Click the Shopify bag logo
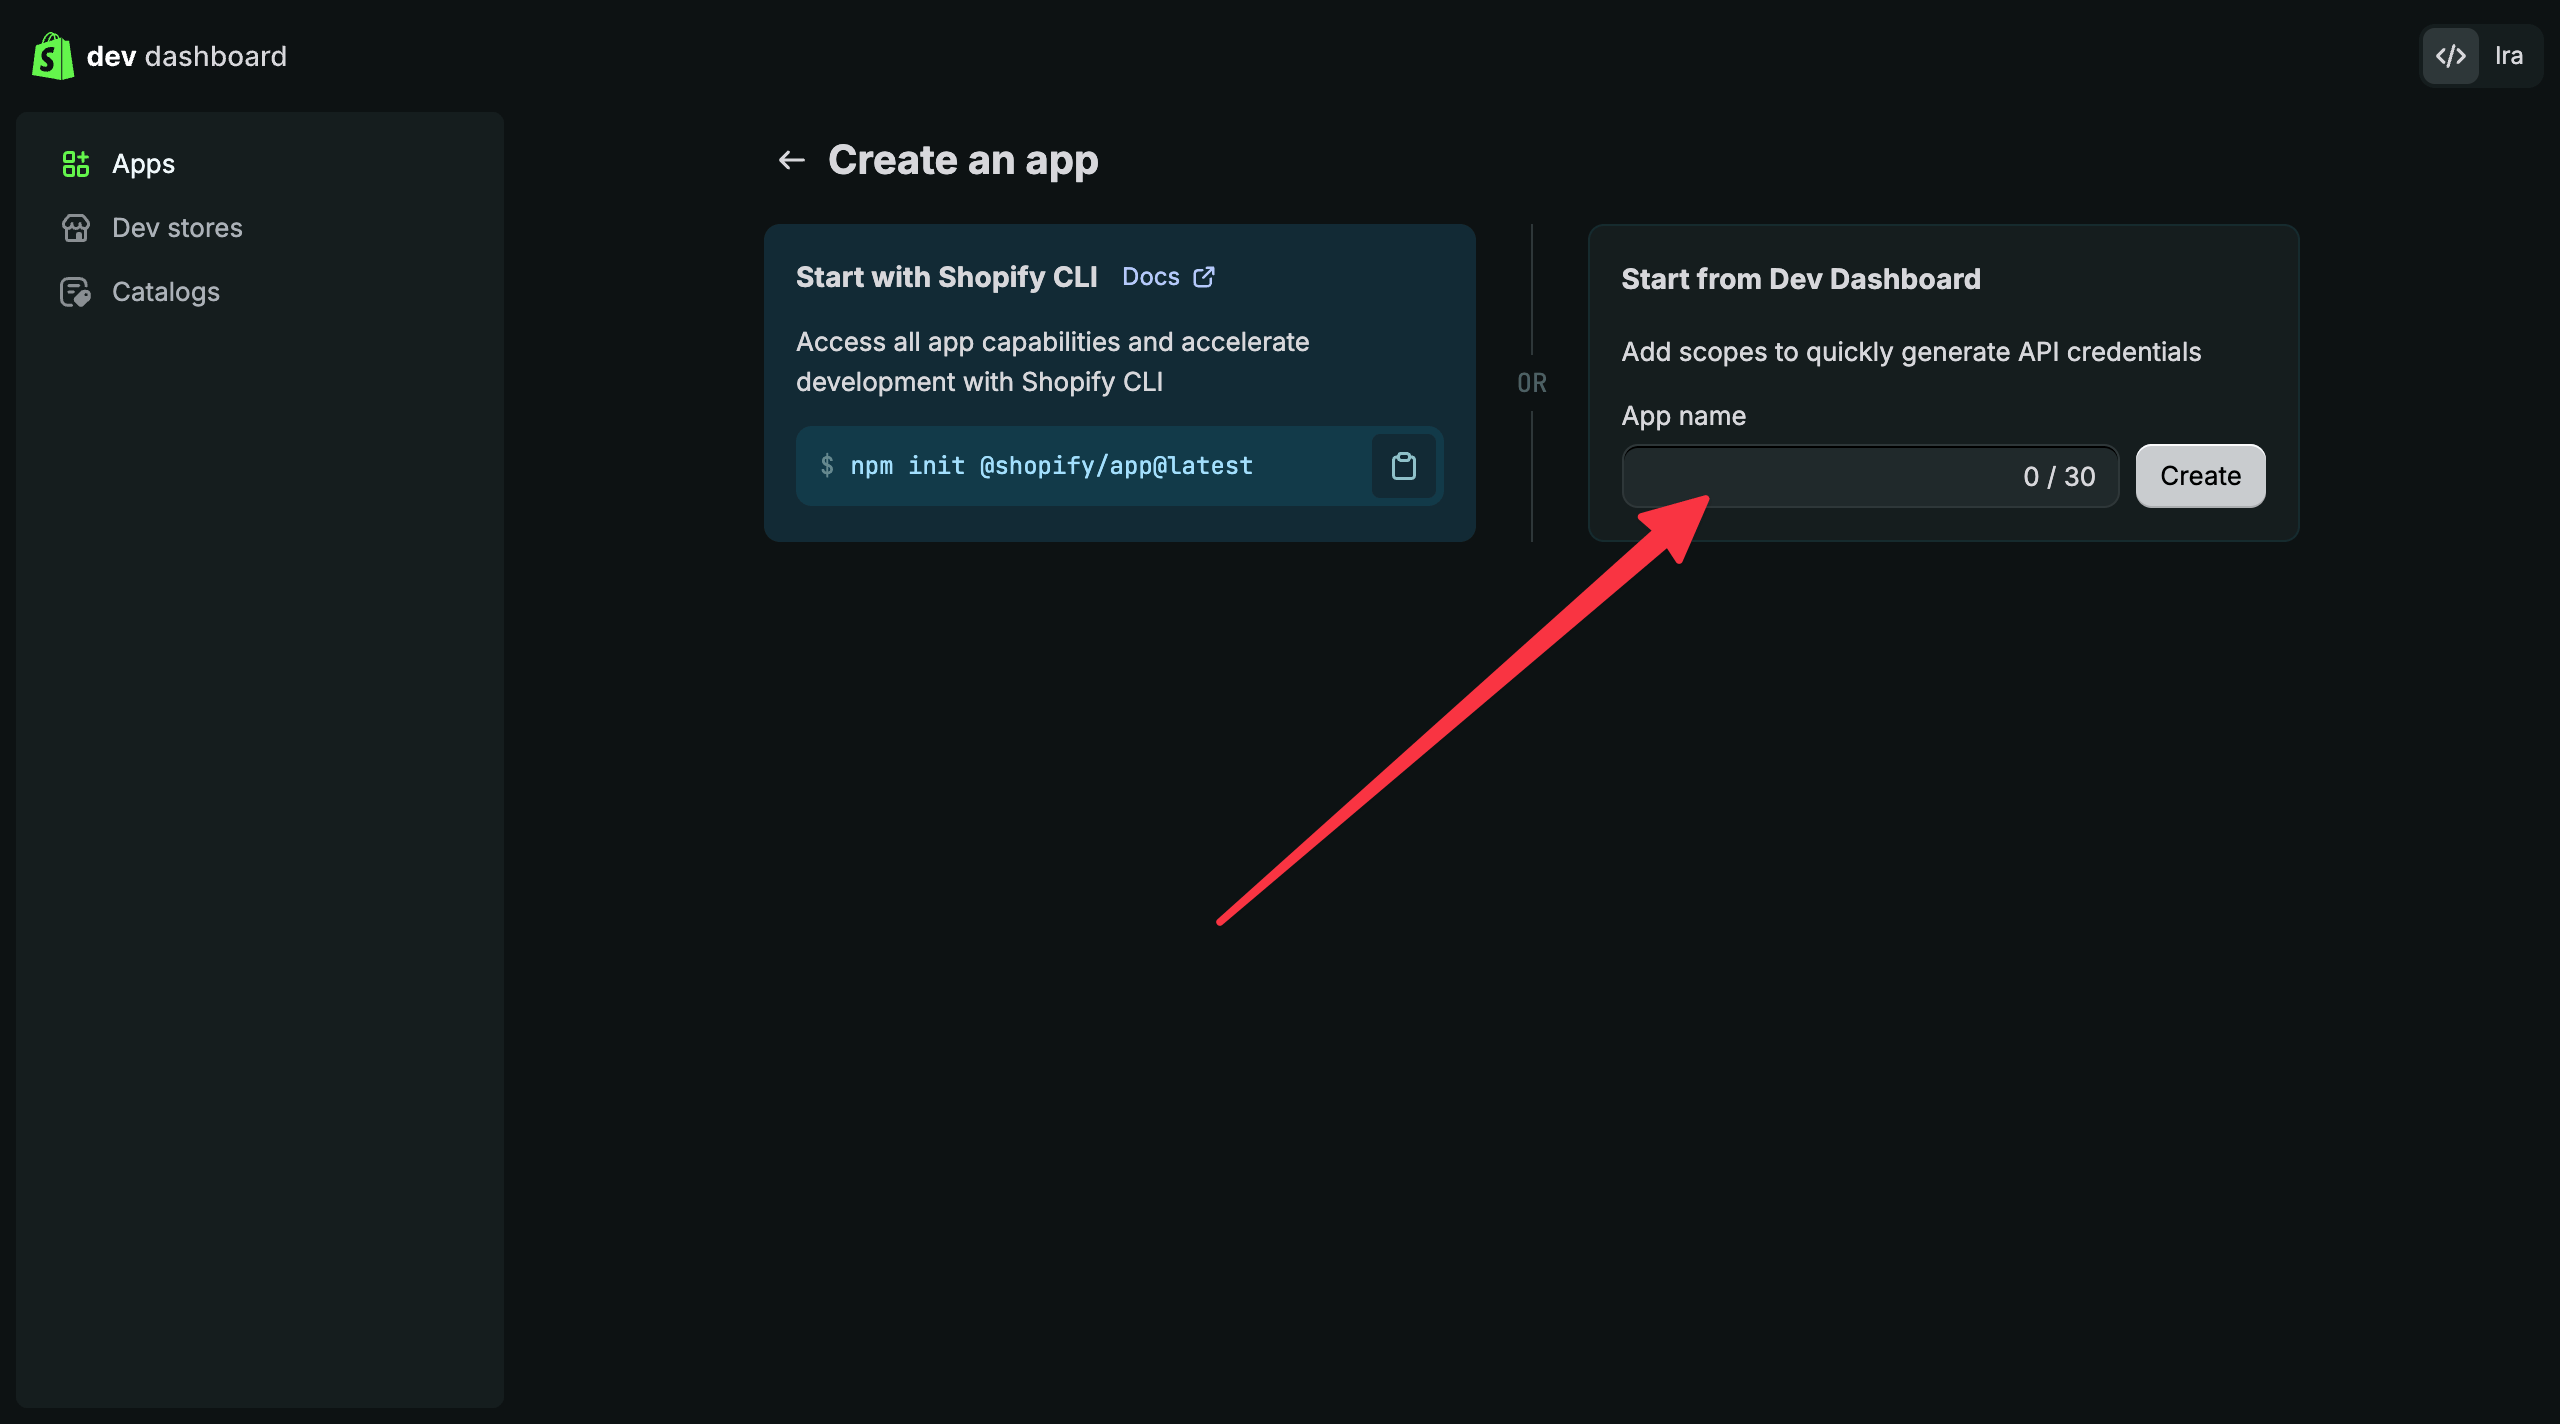Viewport: 2560px width, 1424px height. pyautogui.click(x=53, y=56)
